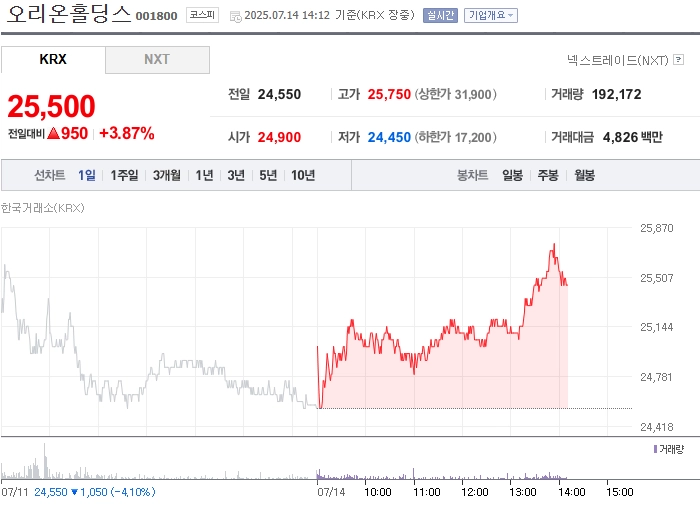Click the low price 24,450
This screenshot has height=505, width=700.
(389, 137)
